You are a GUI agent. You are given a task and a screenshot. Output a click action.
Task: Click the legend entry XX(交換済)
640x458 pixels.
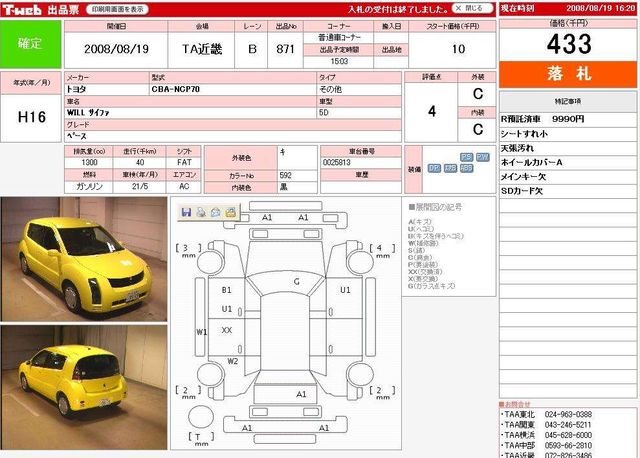pos(425,272)
